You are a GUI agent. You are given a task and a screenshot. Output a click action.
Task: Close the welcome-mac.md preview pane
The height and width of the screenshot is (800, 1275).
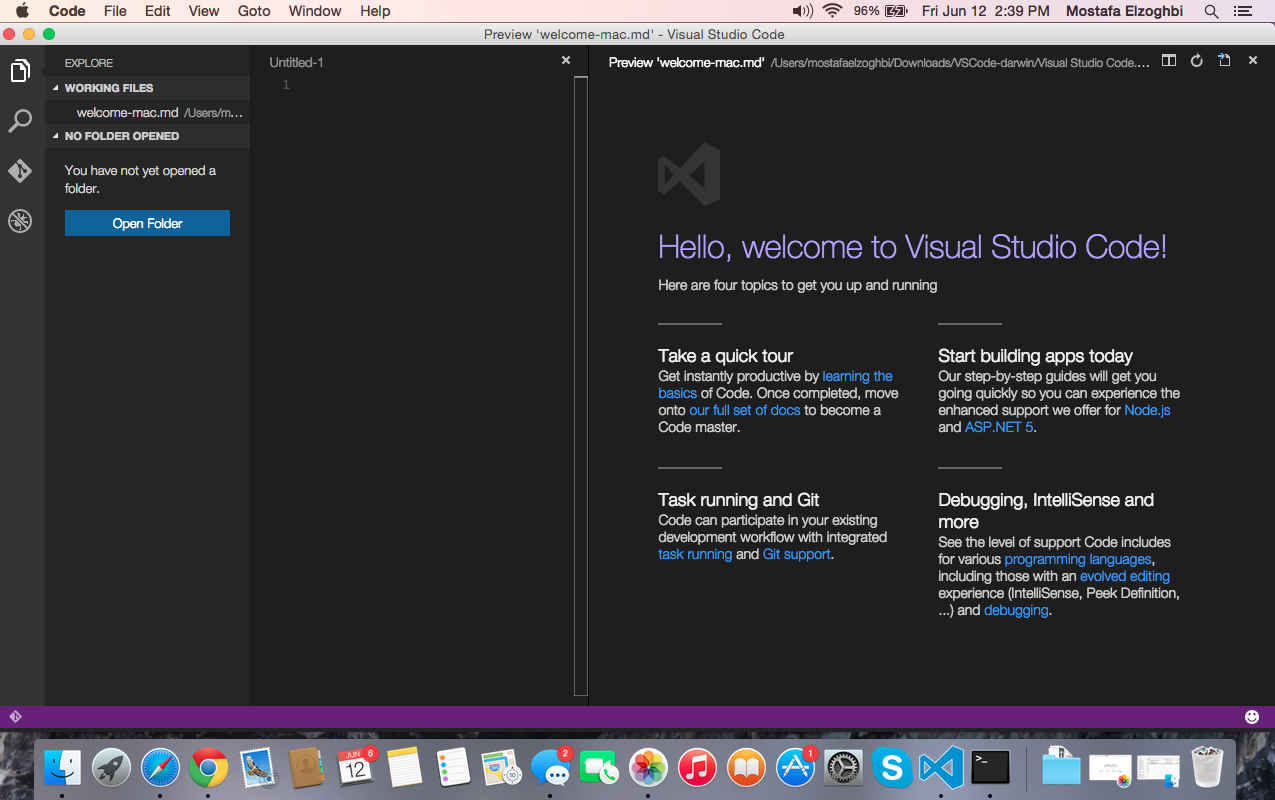tap(1252, 61)
